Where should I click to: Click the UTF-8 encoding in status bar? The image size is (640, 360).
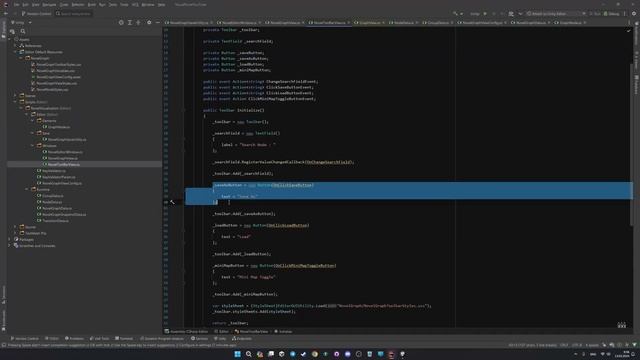pos(577,345)
